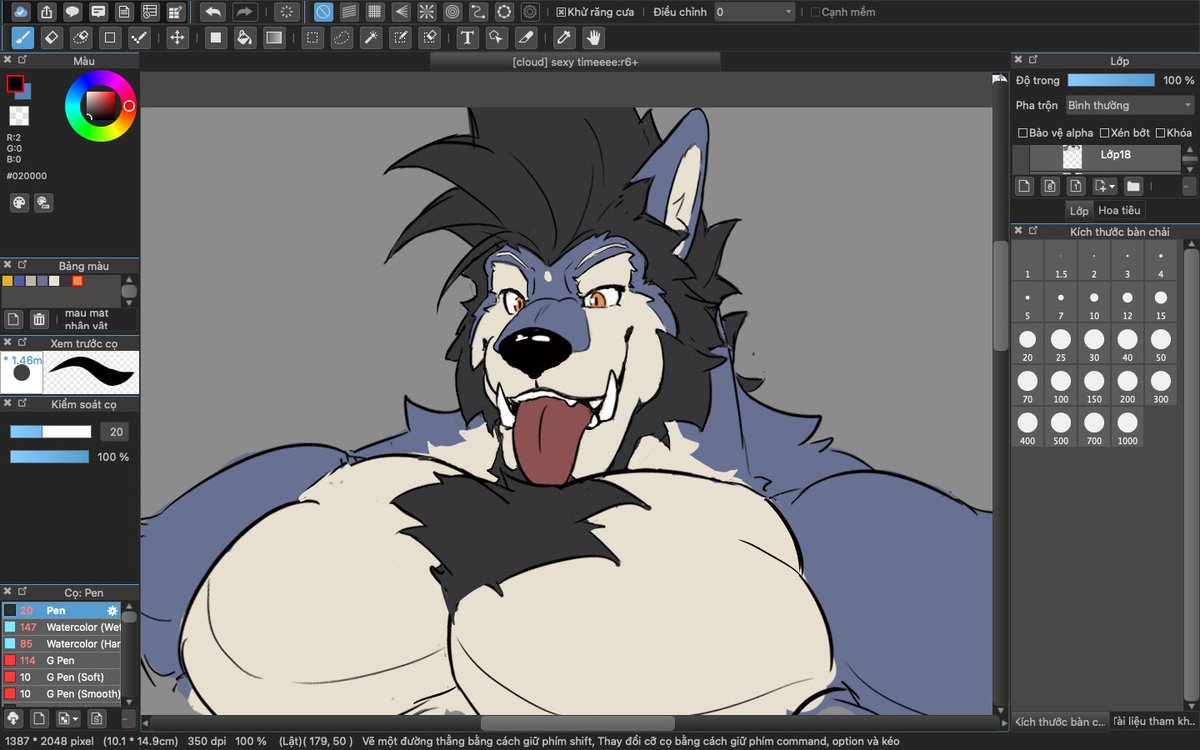Detach the Màu color panel
This screenshot has height=750, width=1200.
(22, 60)
